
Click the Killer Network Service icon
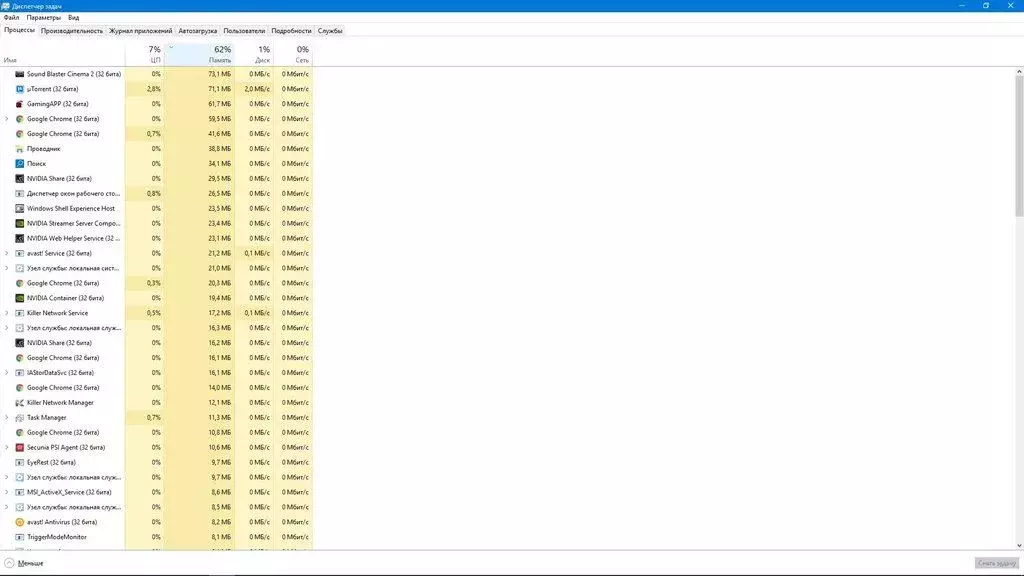click(x=20, y=313)
